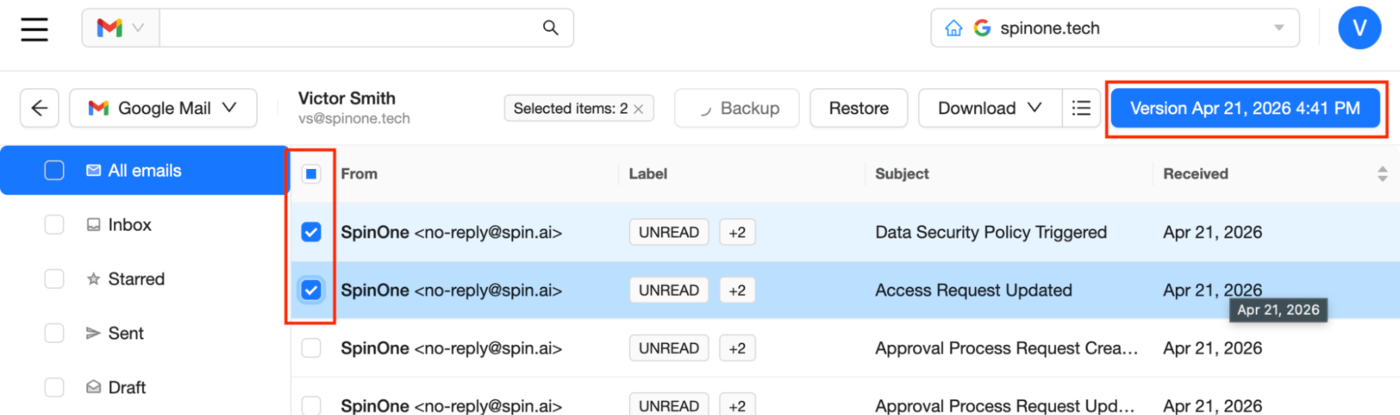Viewport: 1400px width, 415px height.
Task: Go back with the left arrow button
Action: coord(39,108)
